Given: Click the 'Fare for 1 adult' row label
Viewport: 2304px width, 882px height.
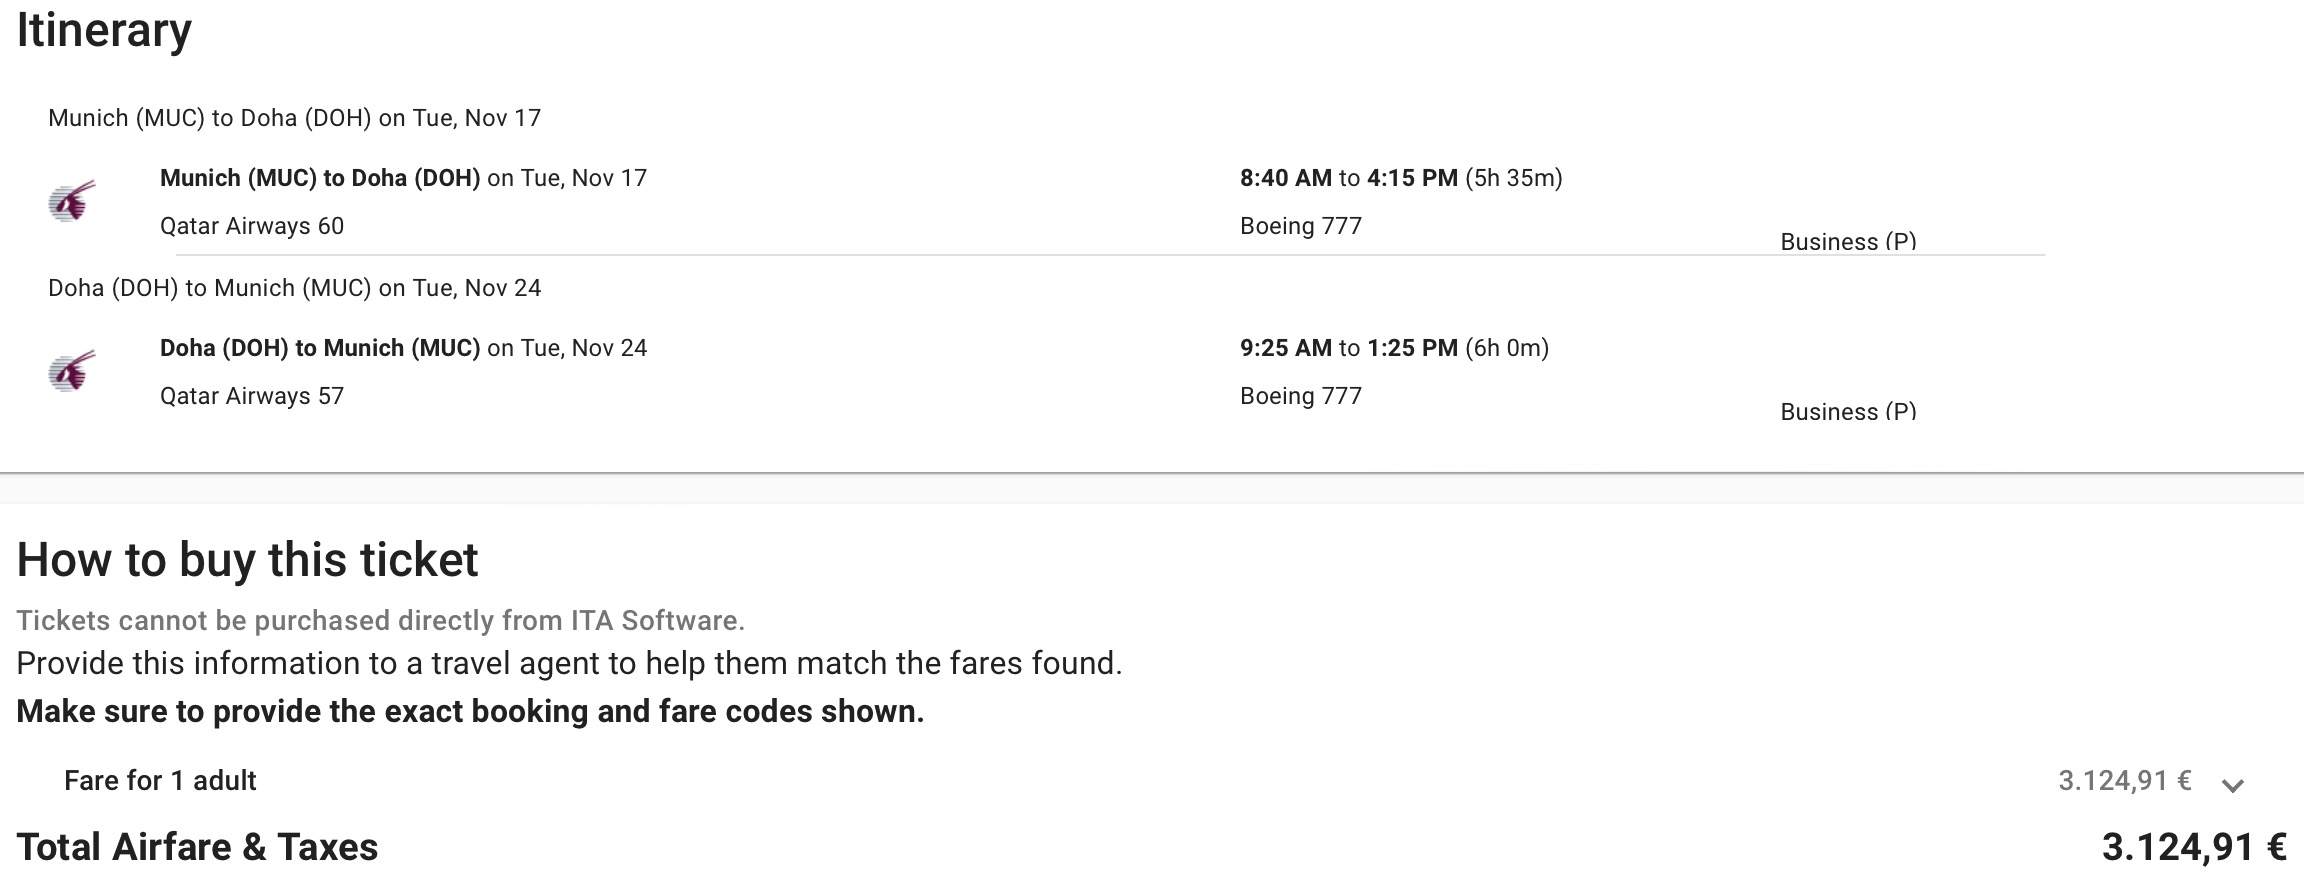Looking at the screenshot, I should (160, 781).
